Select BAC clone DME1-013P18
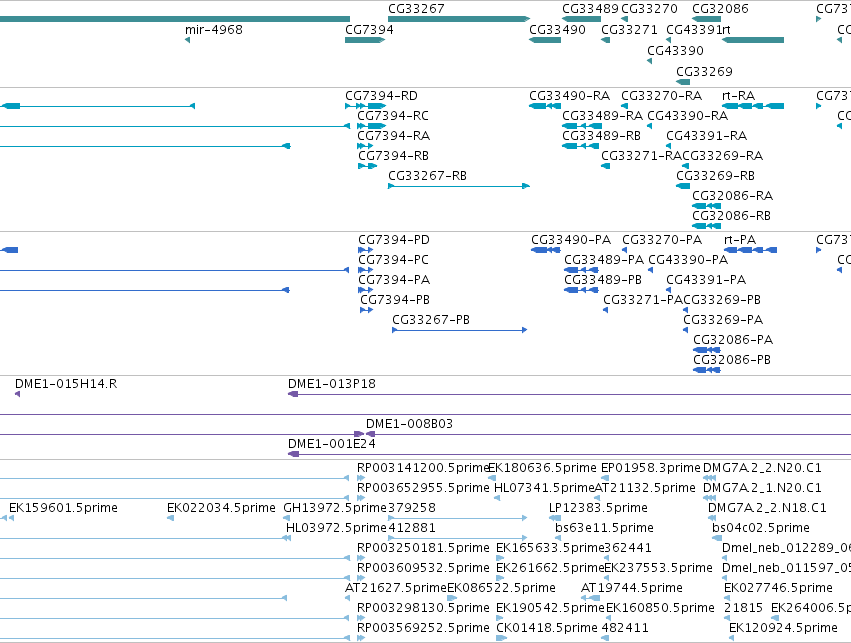Screen dimensions: 851x643 coord(332,385)
